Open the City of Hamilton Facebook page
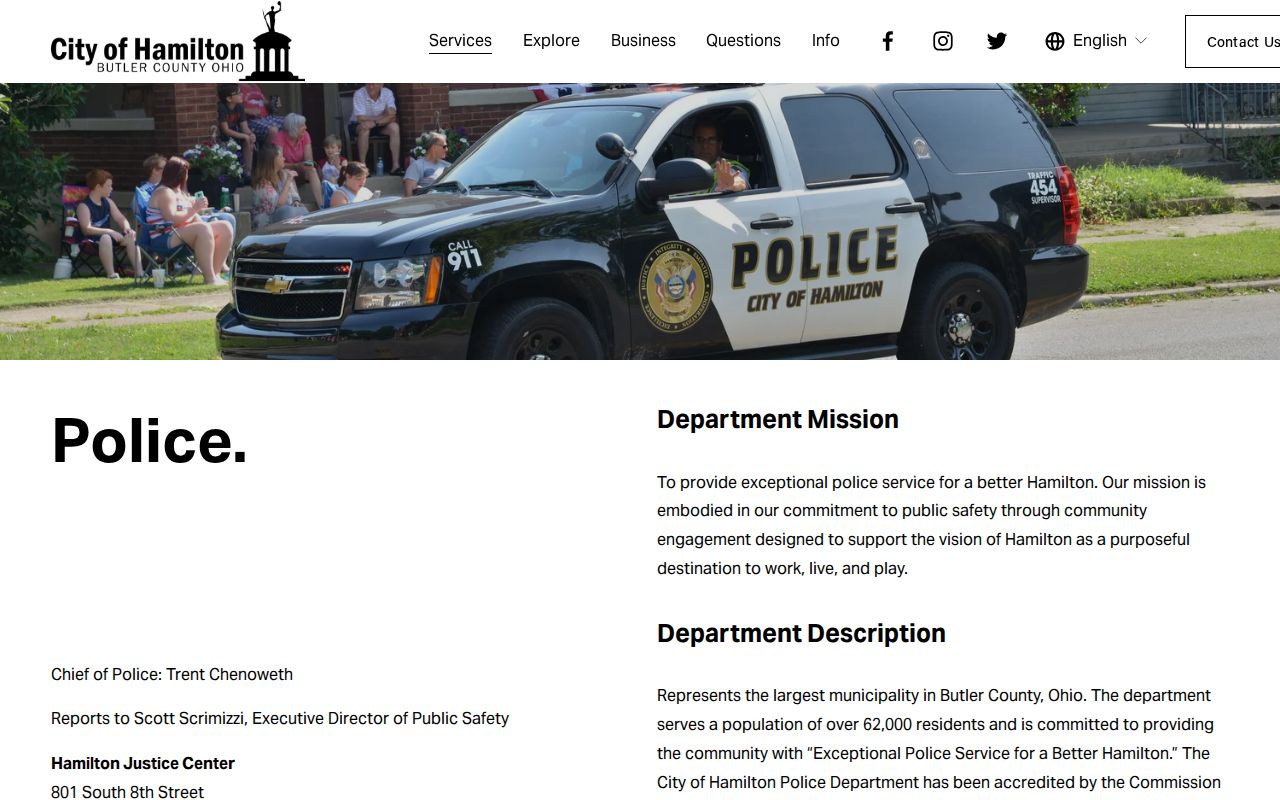The image size is (1280, 800). pos(887,41)
